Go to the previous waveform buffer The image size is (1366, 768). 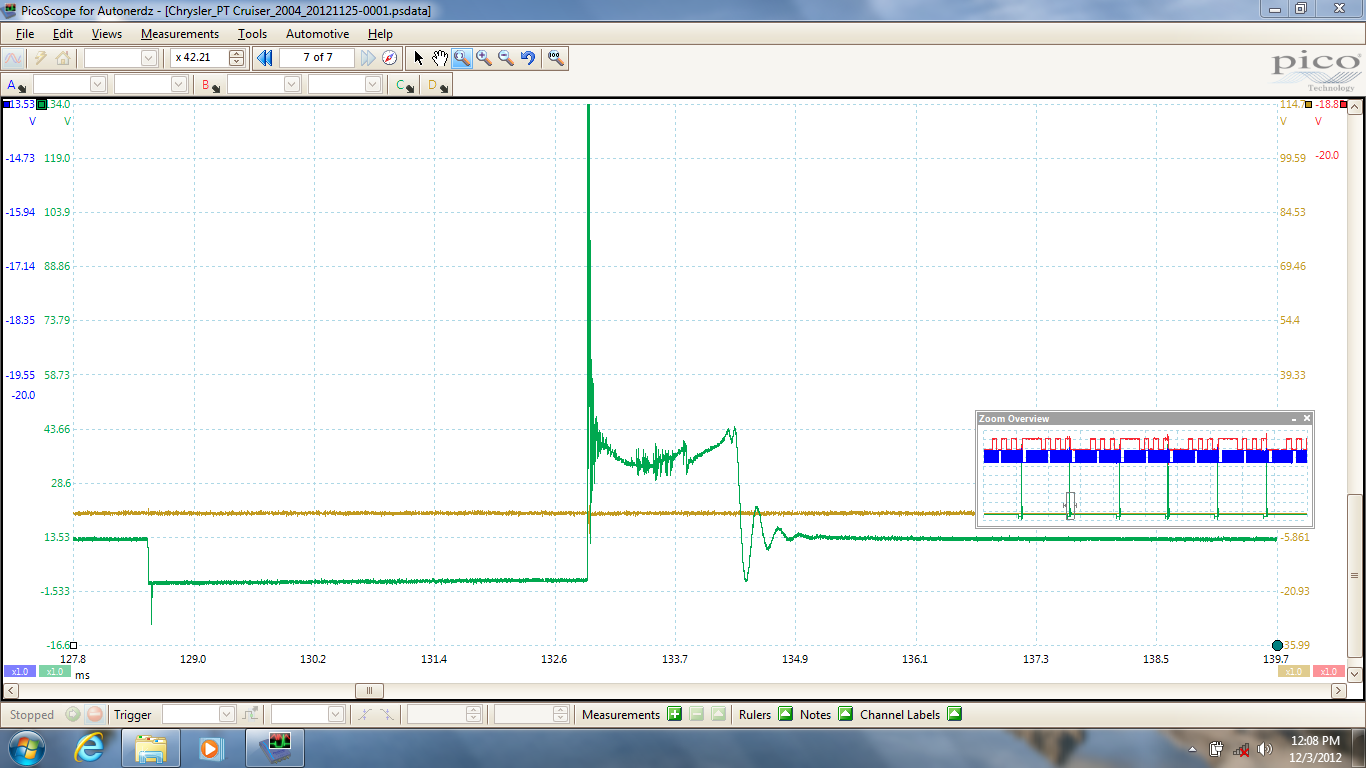[264, 57]
